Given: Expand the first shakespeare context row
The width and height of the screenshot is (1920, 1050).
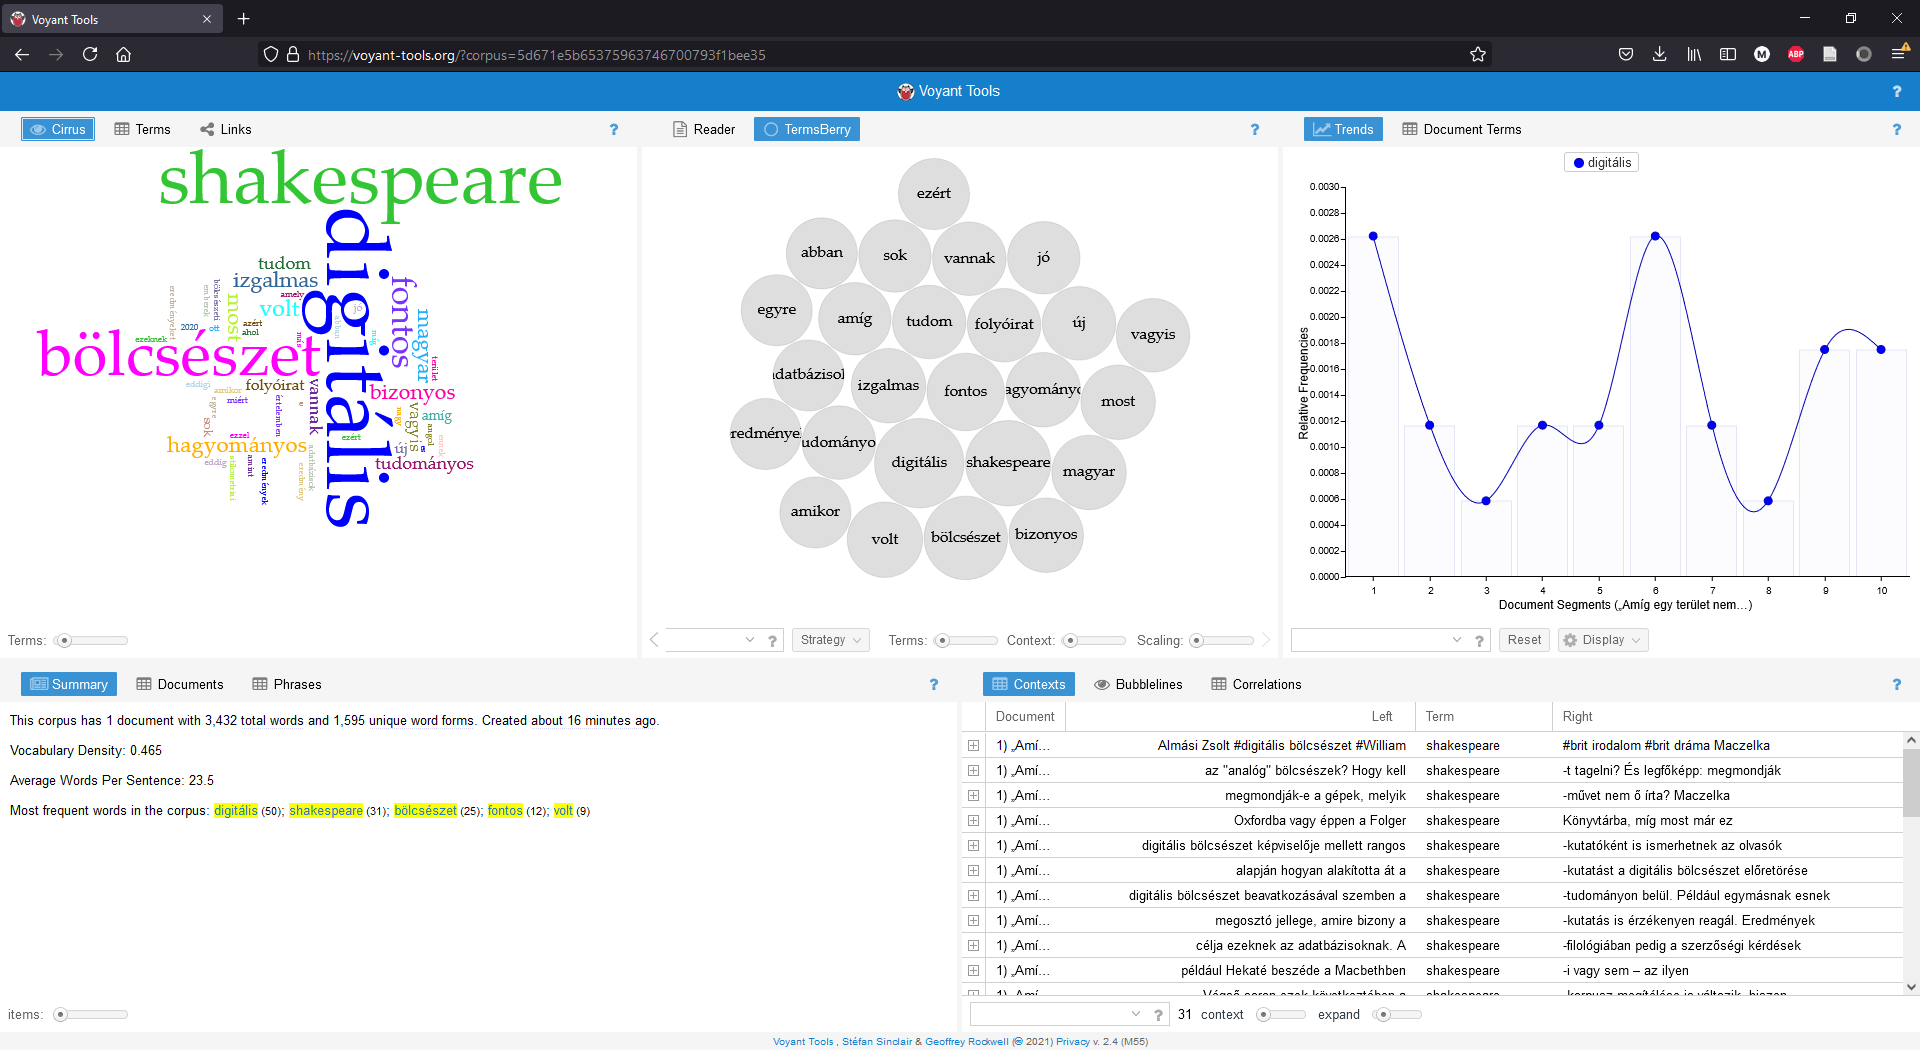Looking at the screenshot, I should pos(973,746).
